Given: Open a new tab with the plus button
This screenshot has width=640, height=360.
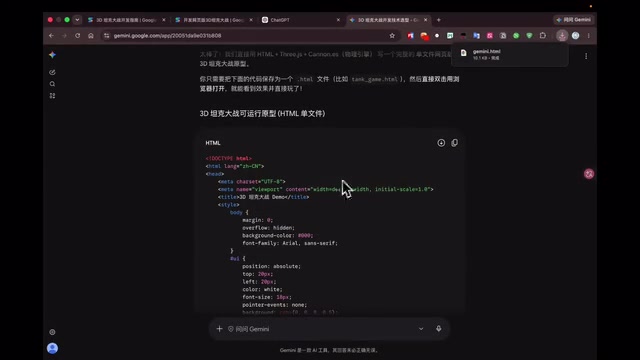Looking at the screenshot, I should tap(439, 20).
